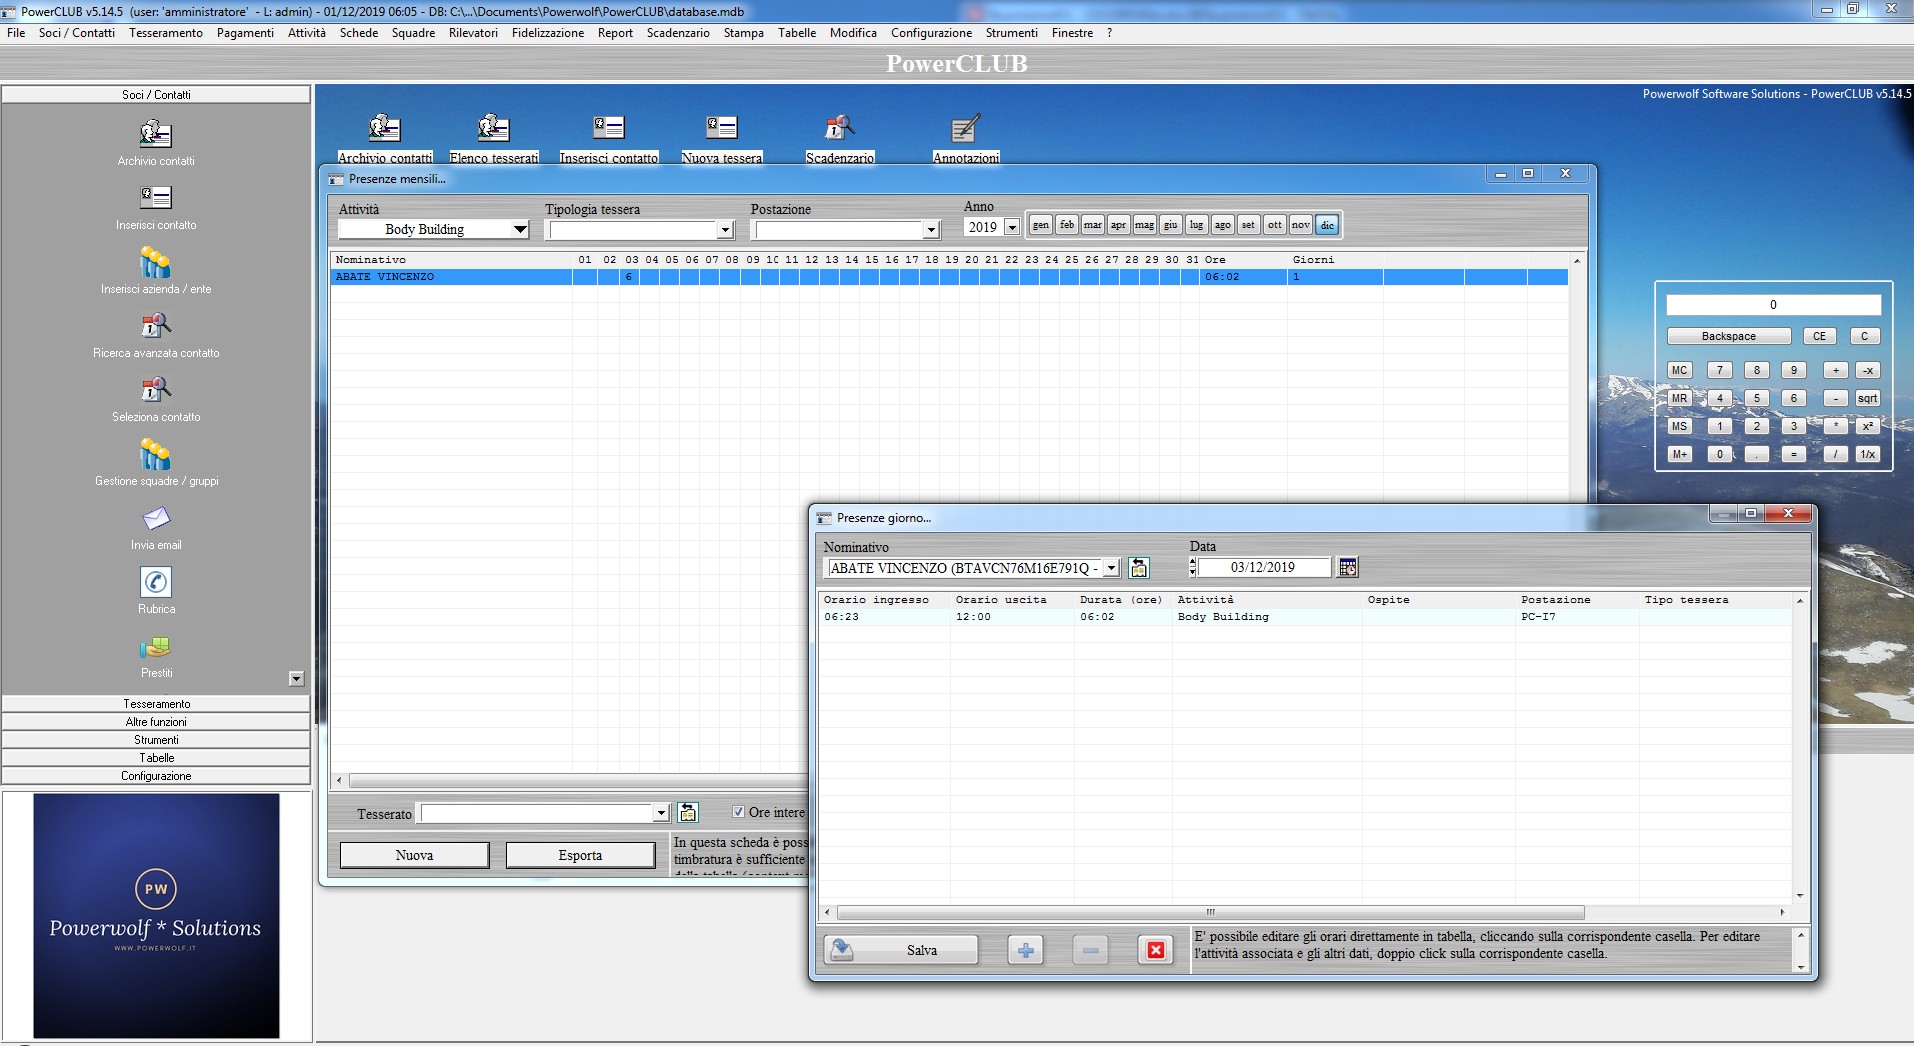Open the Pagamenti menu
The width and height of the screenshot is (1914, 1046).
tap(245, 33)
